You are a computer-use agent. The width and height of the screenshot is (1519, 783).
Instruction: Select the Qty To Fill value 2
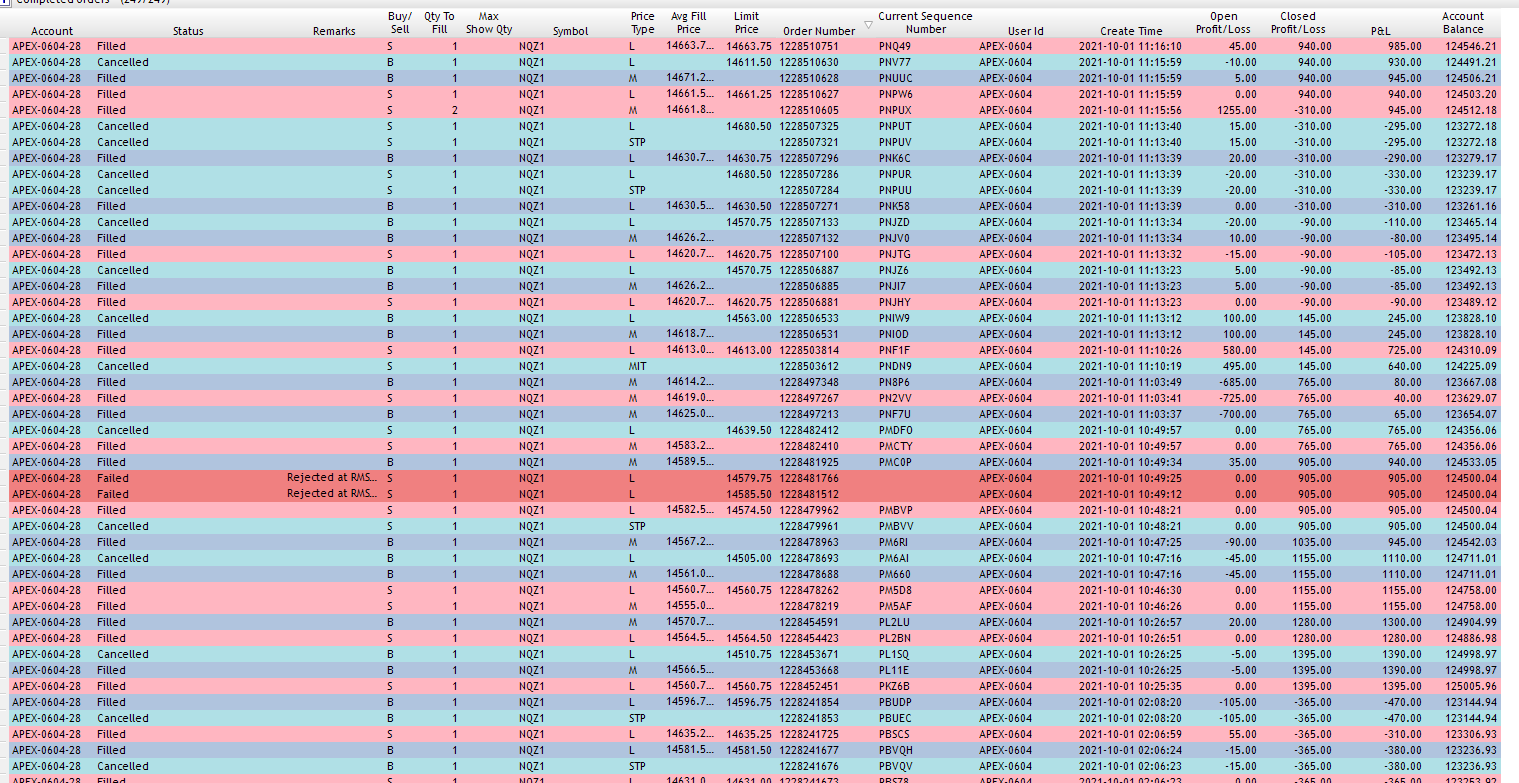tap(454, 110)
